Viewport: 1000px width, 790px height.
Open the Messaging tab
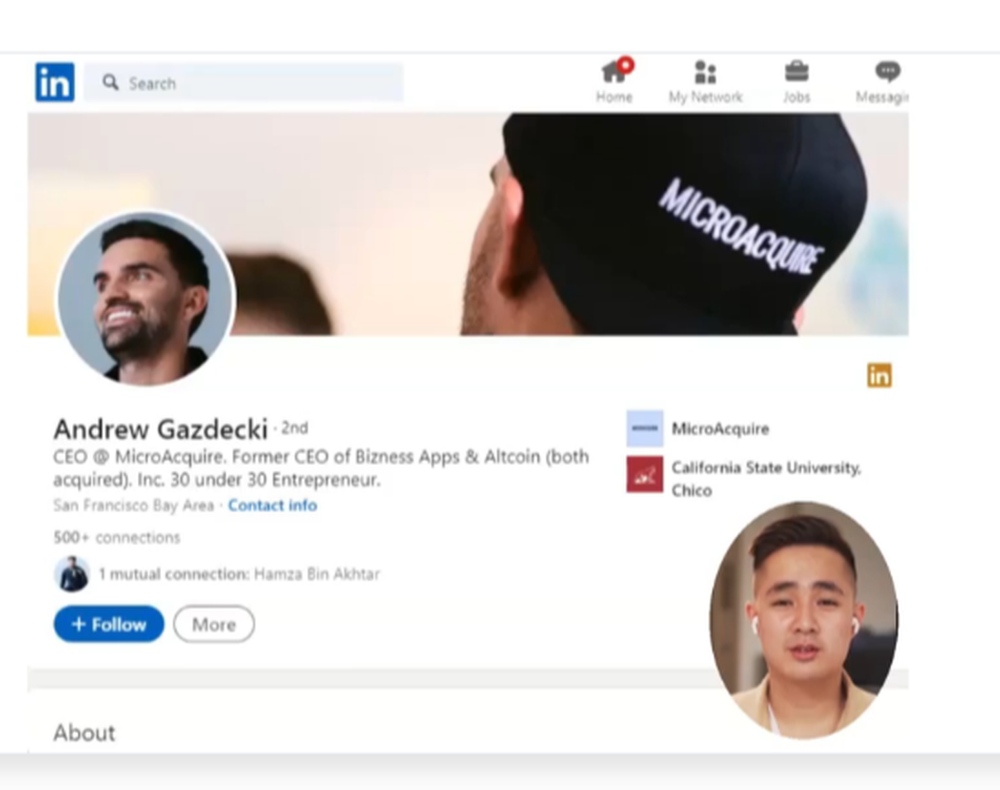pos(882,82)
